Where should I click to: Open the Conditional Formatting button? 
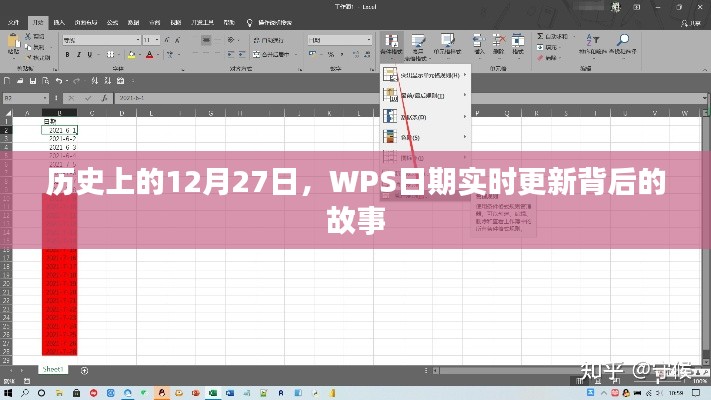[x=391, y=47]
